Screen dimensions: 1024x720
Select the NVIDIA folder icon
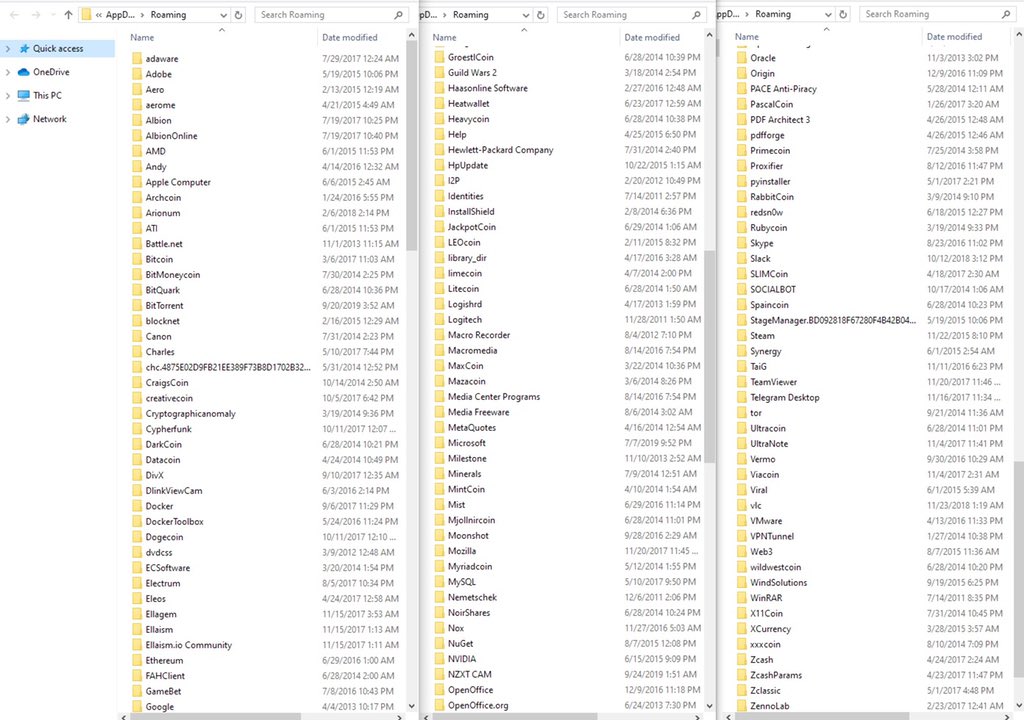[439, 659]
